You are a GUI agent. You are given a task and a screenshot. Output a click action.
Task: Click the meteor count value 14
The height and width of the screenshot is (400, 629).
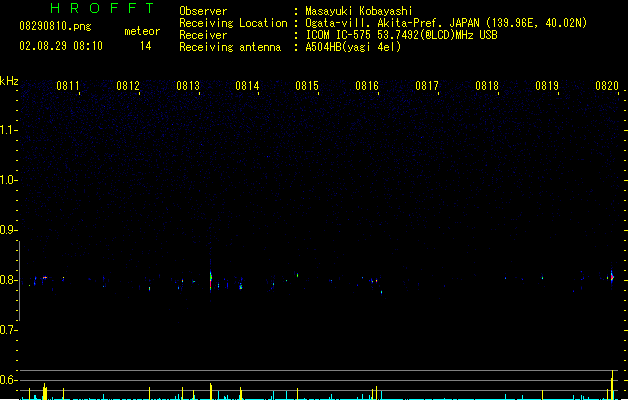click(146, 46)
